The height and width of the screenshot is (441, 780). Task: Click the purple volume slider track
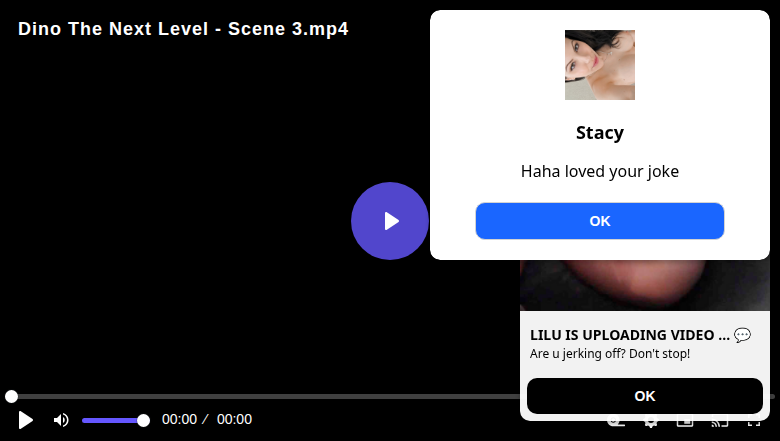112,421
